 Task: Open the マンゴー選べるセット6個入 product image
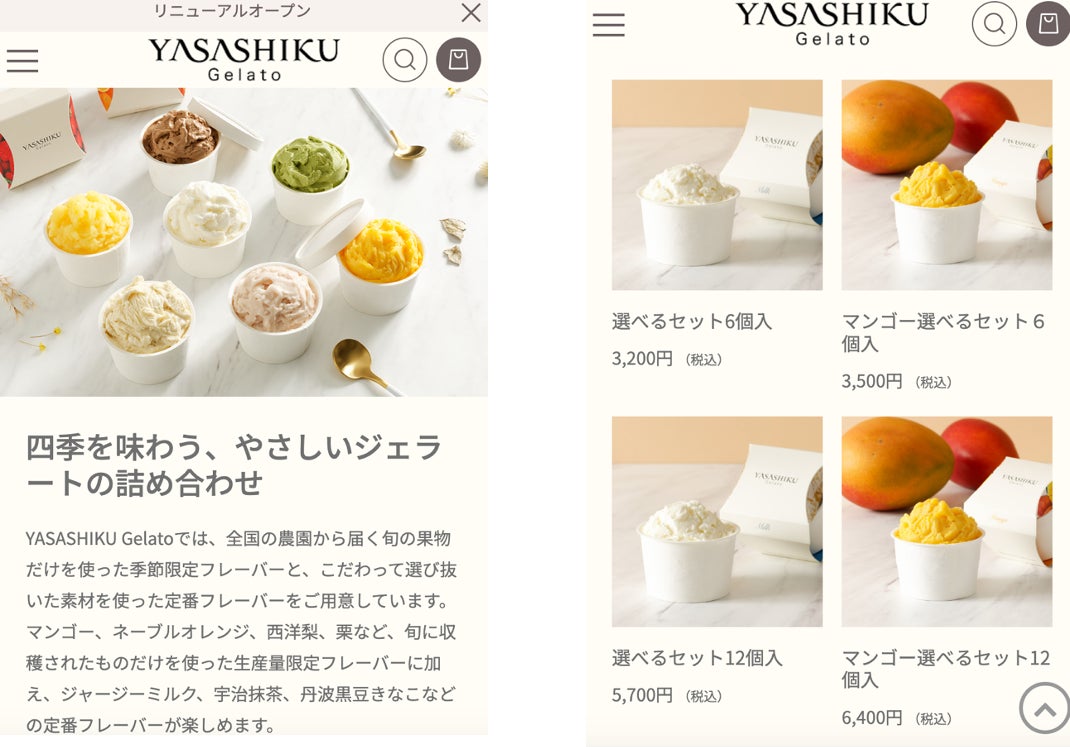946,185
